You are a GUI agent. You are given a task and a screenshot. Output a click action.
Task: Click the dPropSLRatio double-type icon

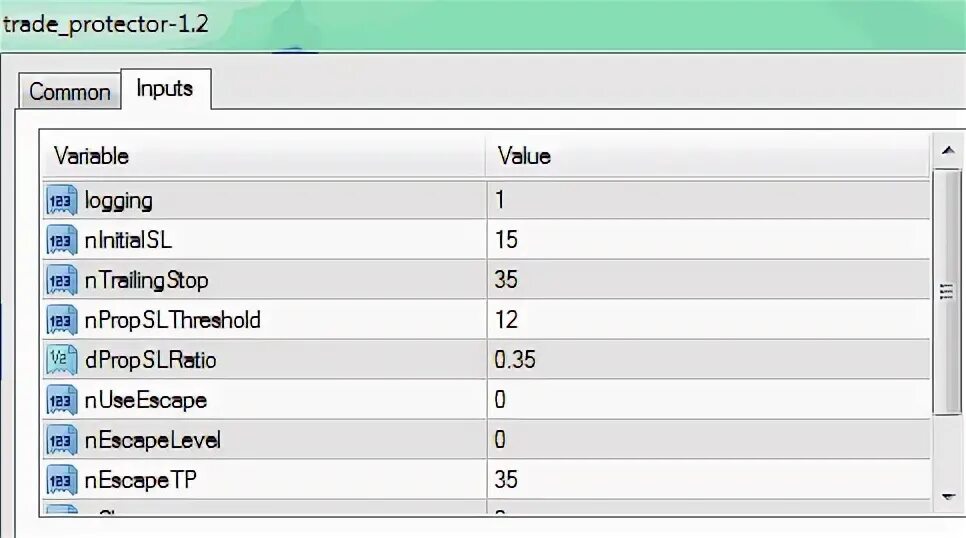pos(61,361)
